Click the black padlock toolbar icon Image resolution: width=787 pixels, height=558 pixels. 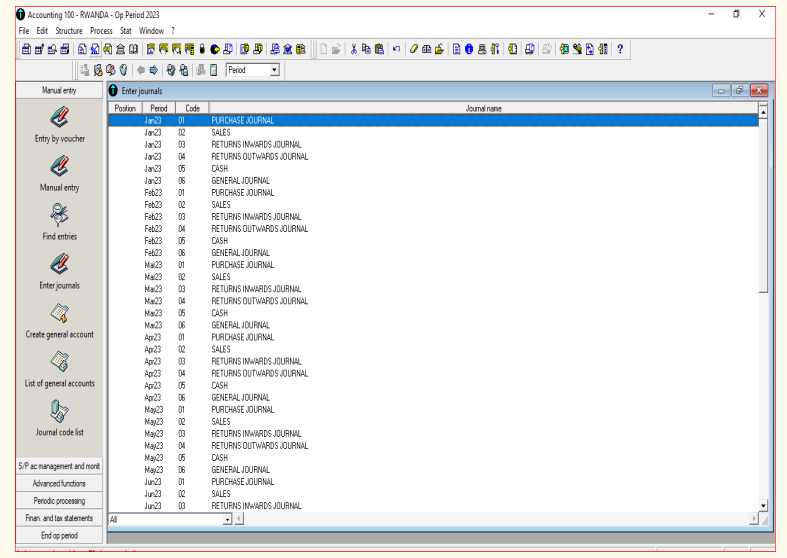click(202, 49)
